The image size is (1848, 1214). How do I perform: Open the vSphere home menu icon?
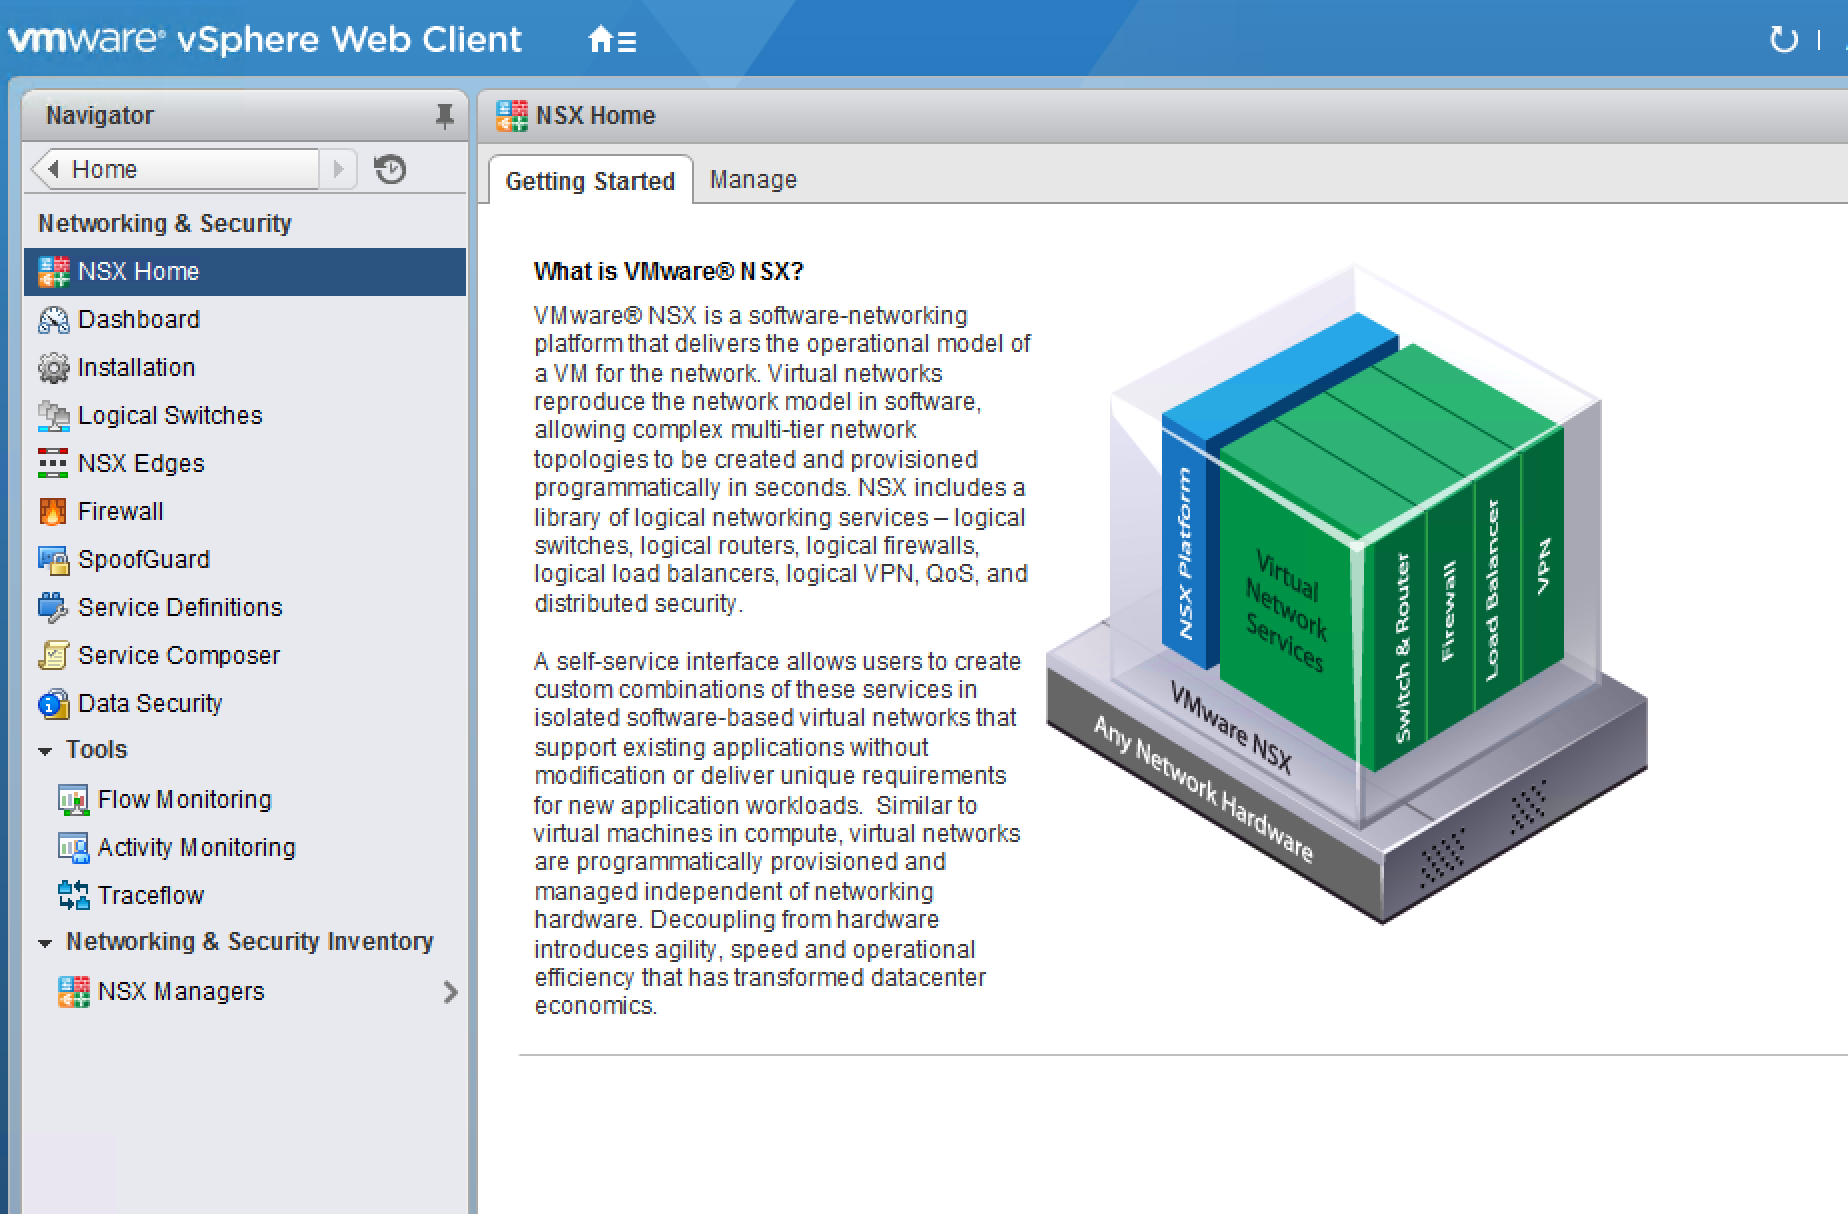click(612, 40)
